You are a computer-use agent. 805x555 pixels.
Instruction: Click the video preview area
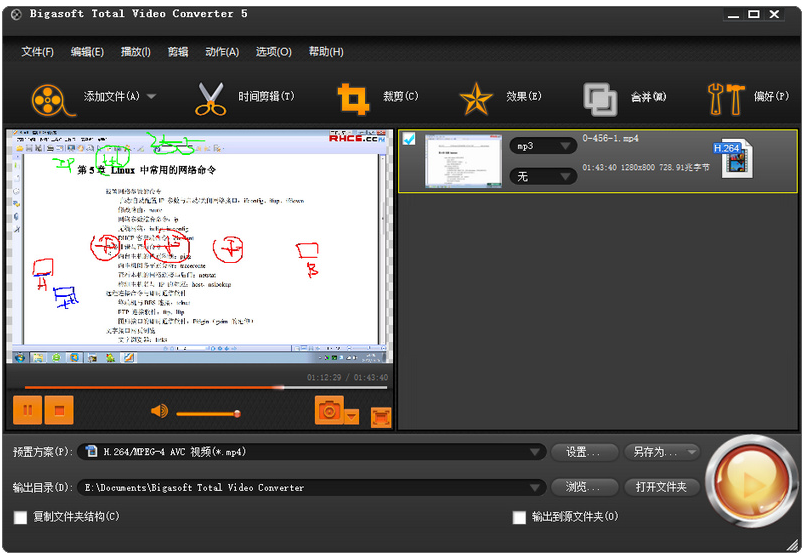coord(200,246)
